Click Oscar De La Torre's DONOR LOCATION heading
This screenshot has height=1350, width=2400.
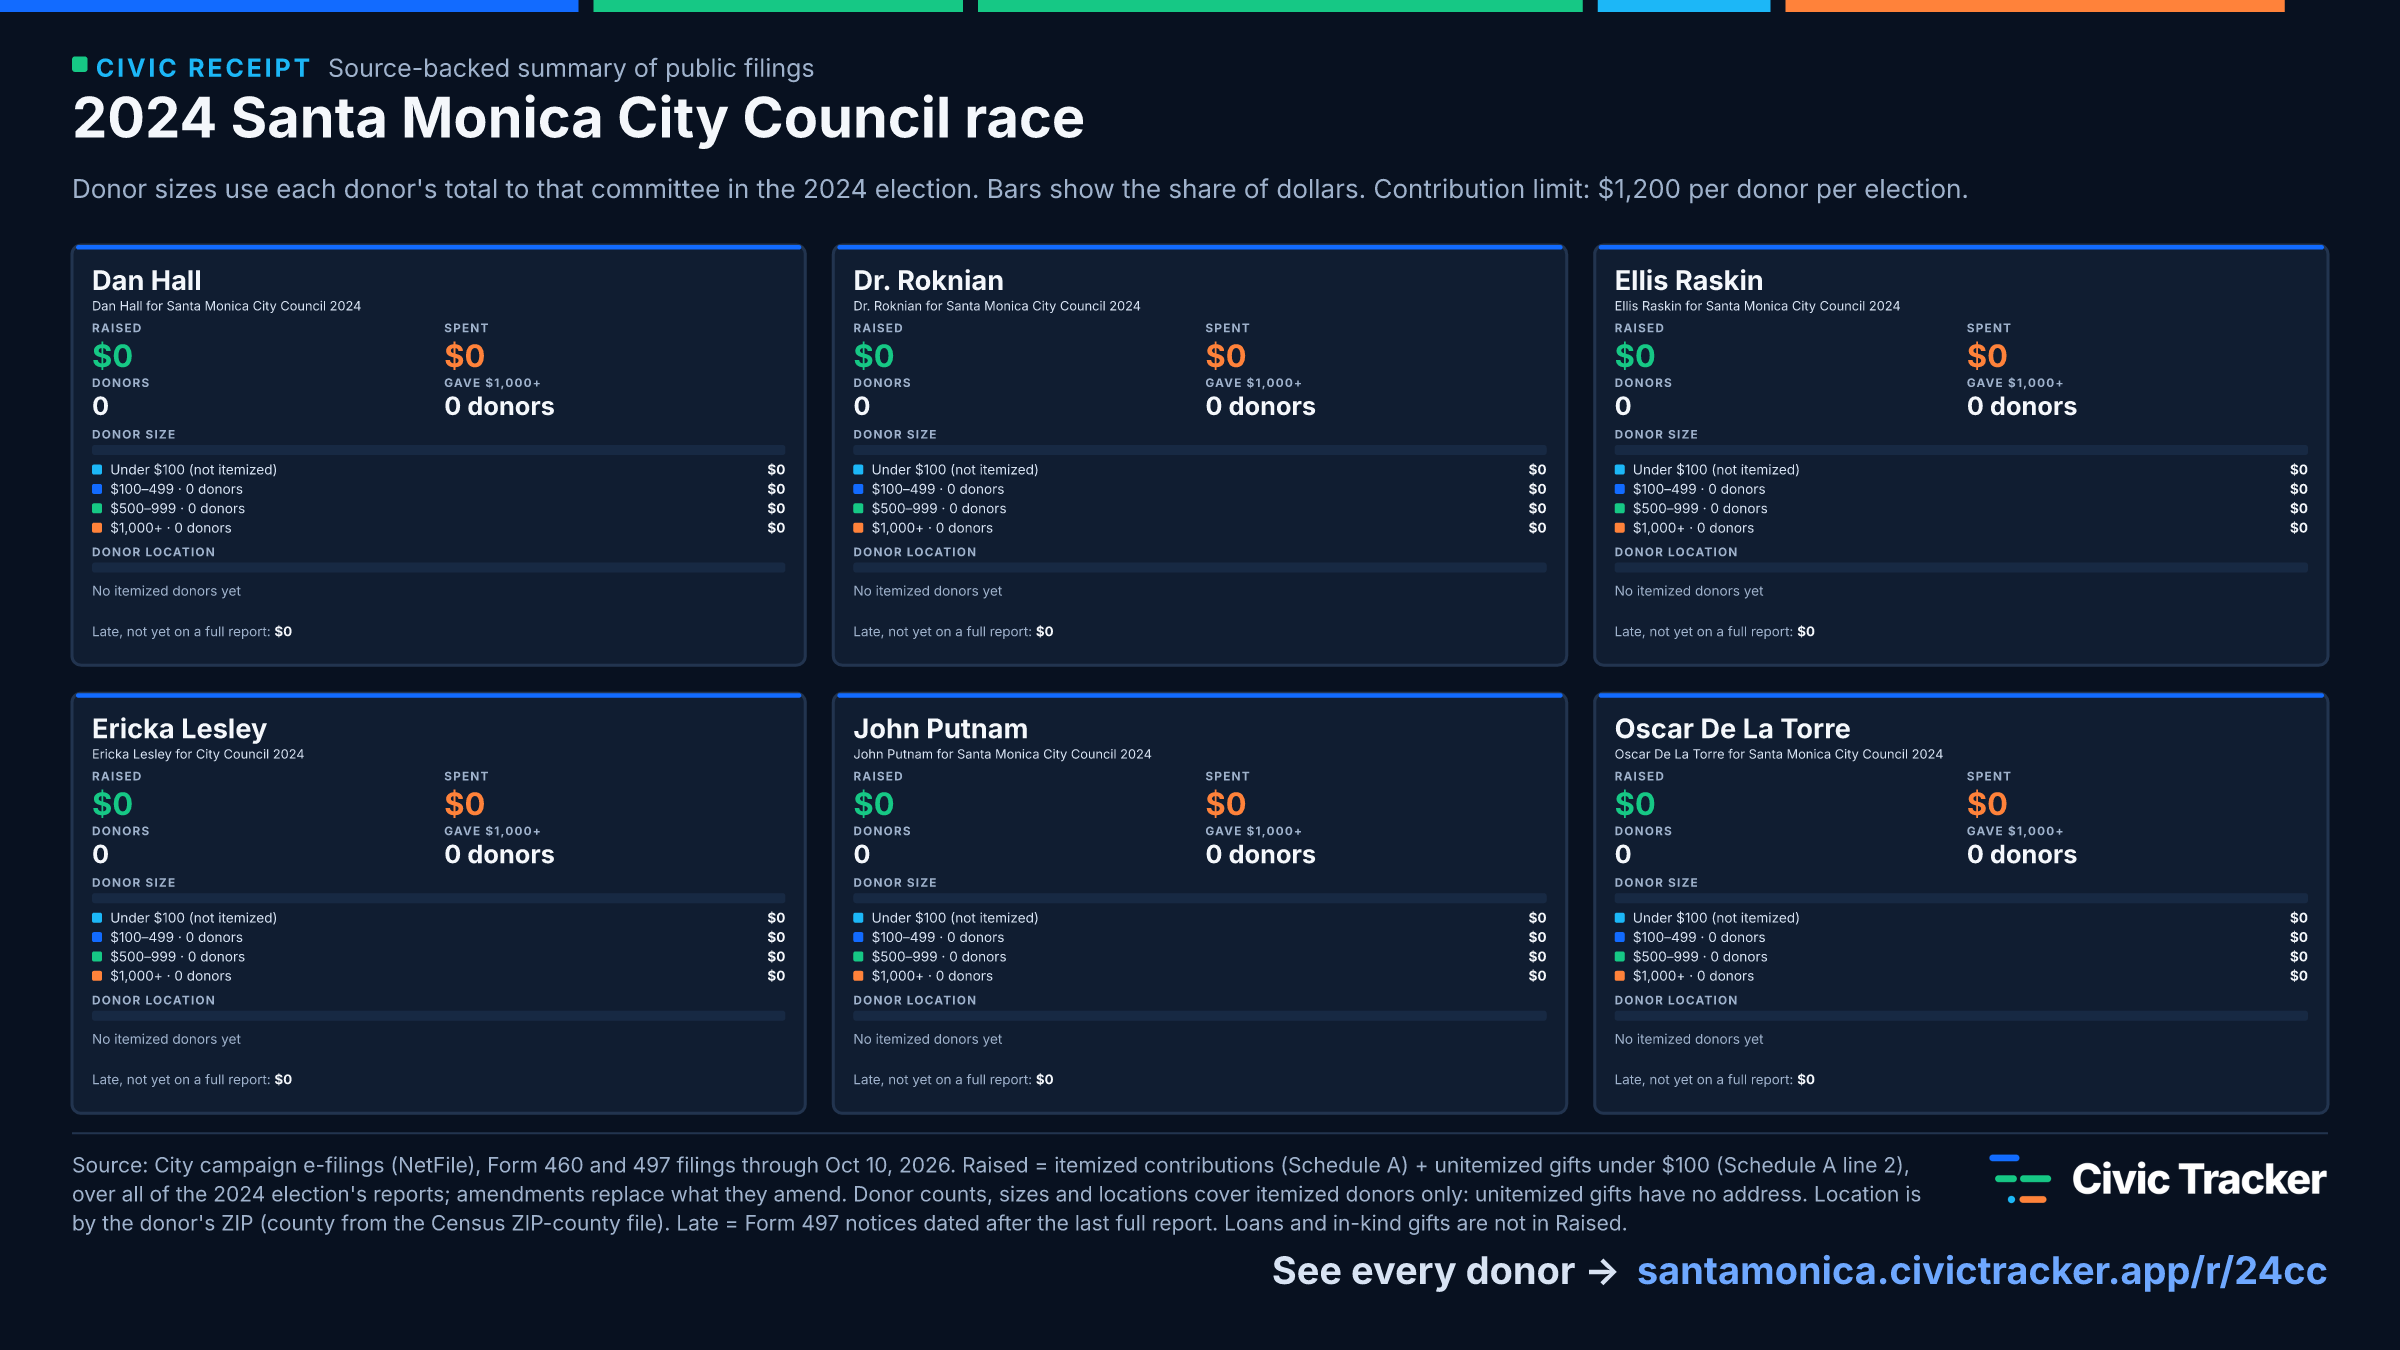1675,1000
